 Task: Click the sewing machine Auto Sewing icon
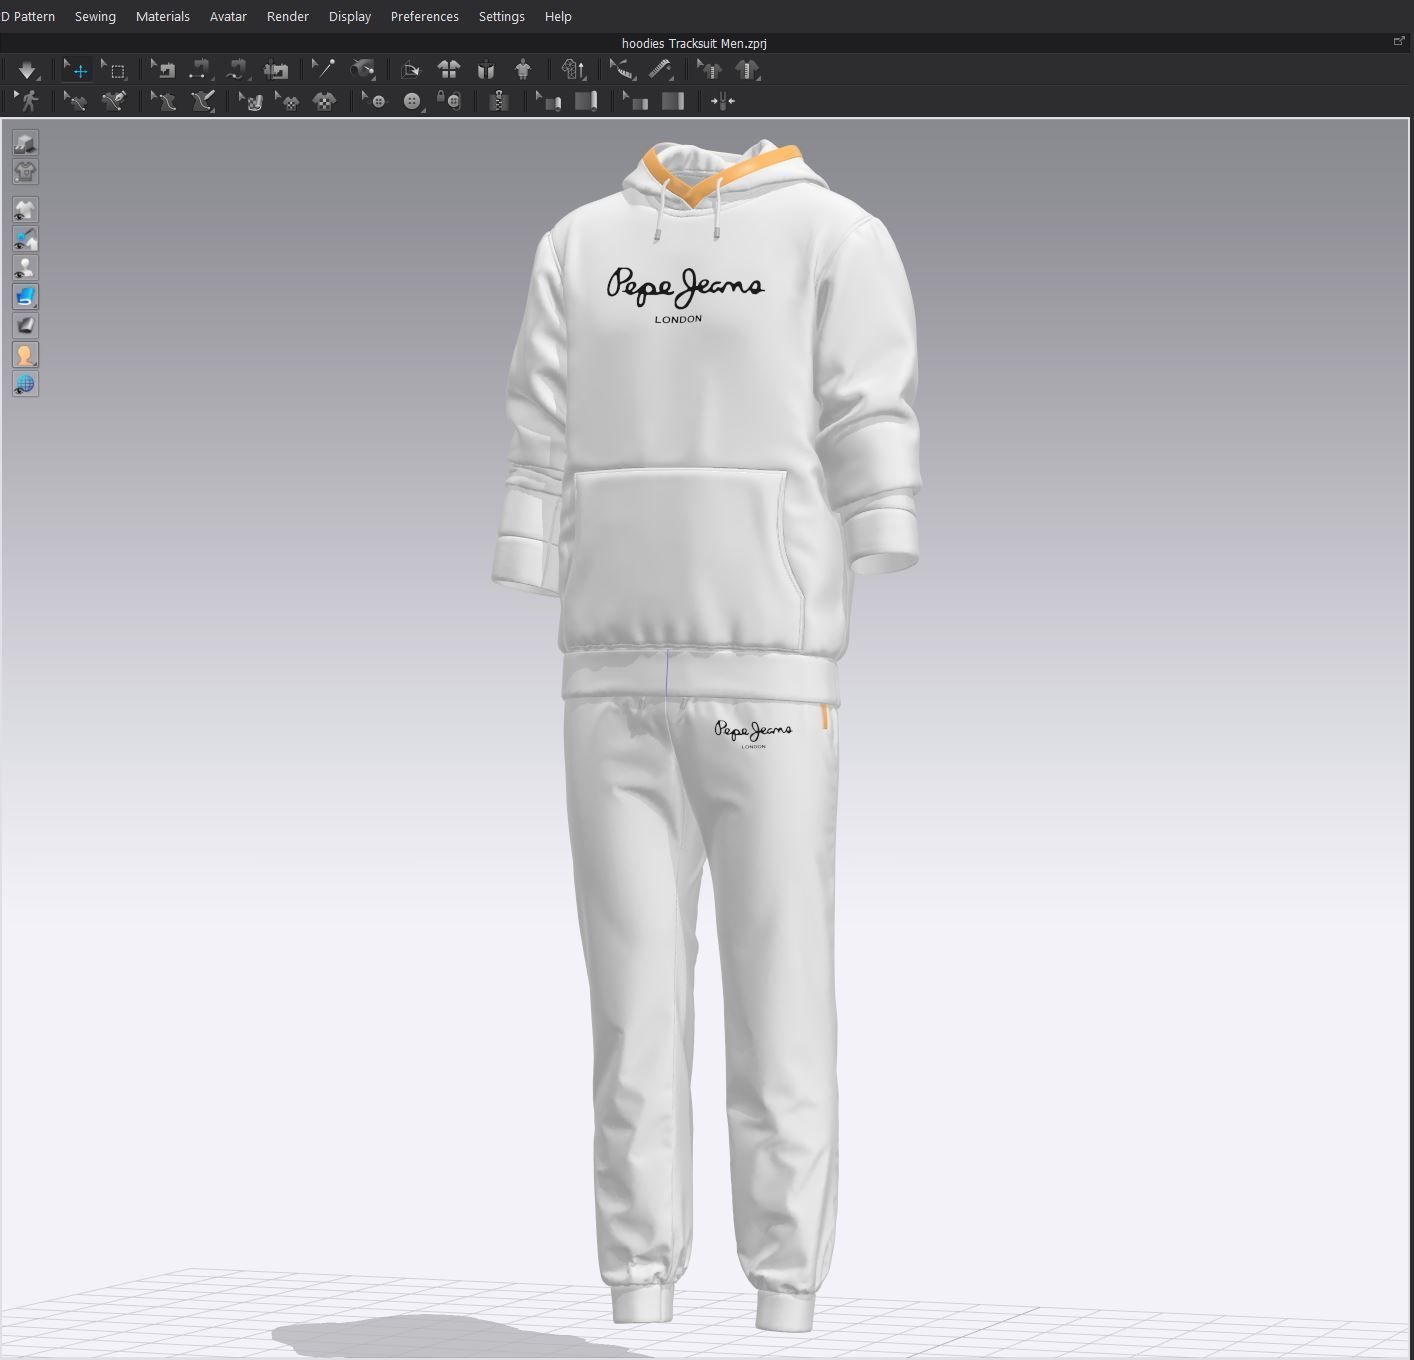276,70
